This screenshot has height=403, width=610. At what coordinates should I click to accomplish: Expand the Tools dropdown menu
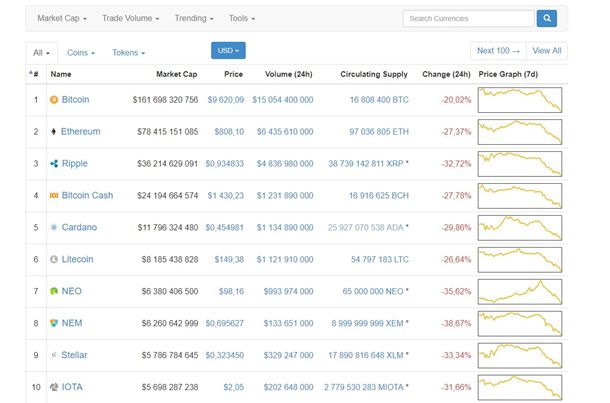tap(242, 18)
